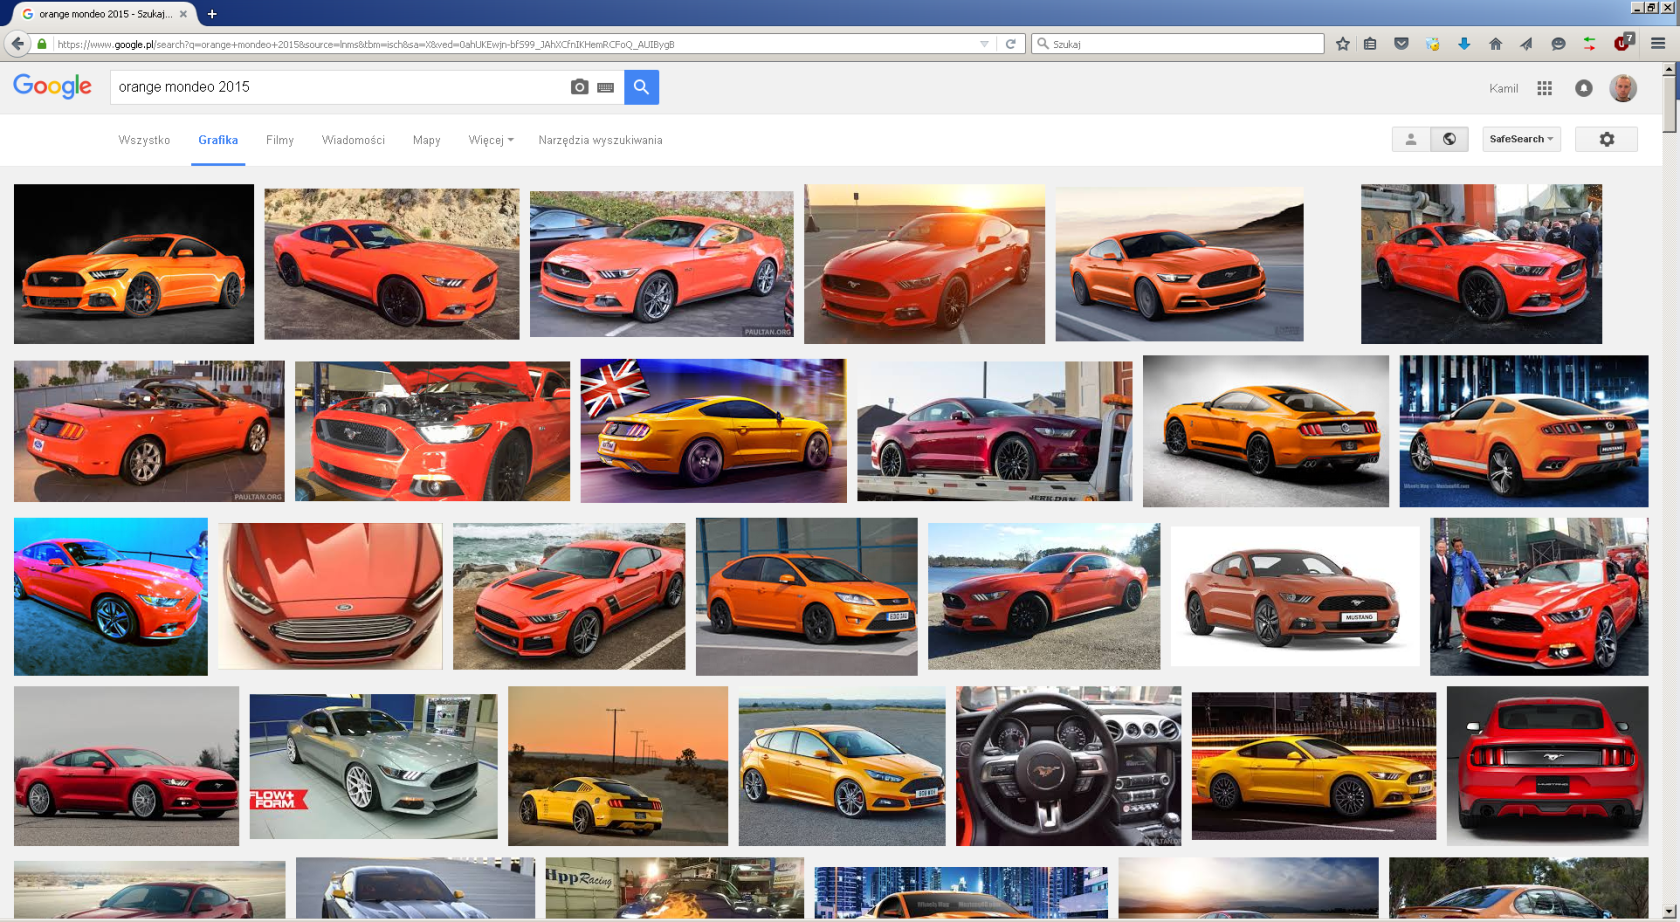Open a new browser tab with plus
Image resolution: width=1680 pixels, height=922 pixels.
point(212,14)
